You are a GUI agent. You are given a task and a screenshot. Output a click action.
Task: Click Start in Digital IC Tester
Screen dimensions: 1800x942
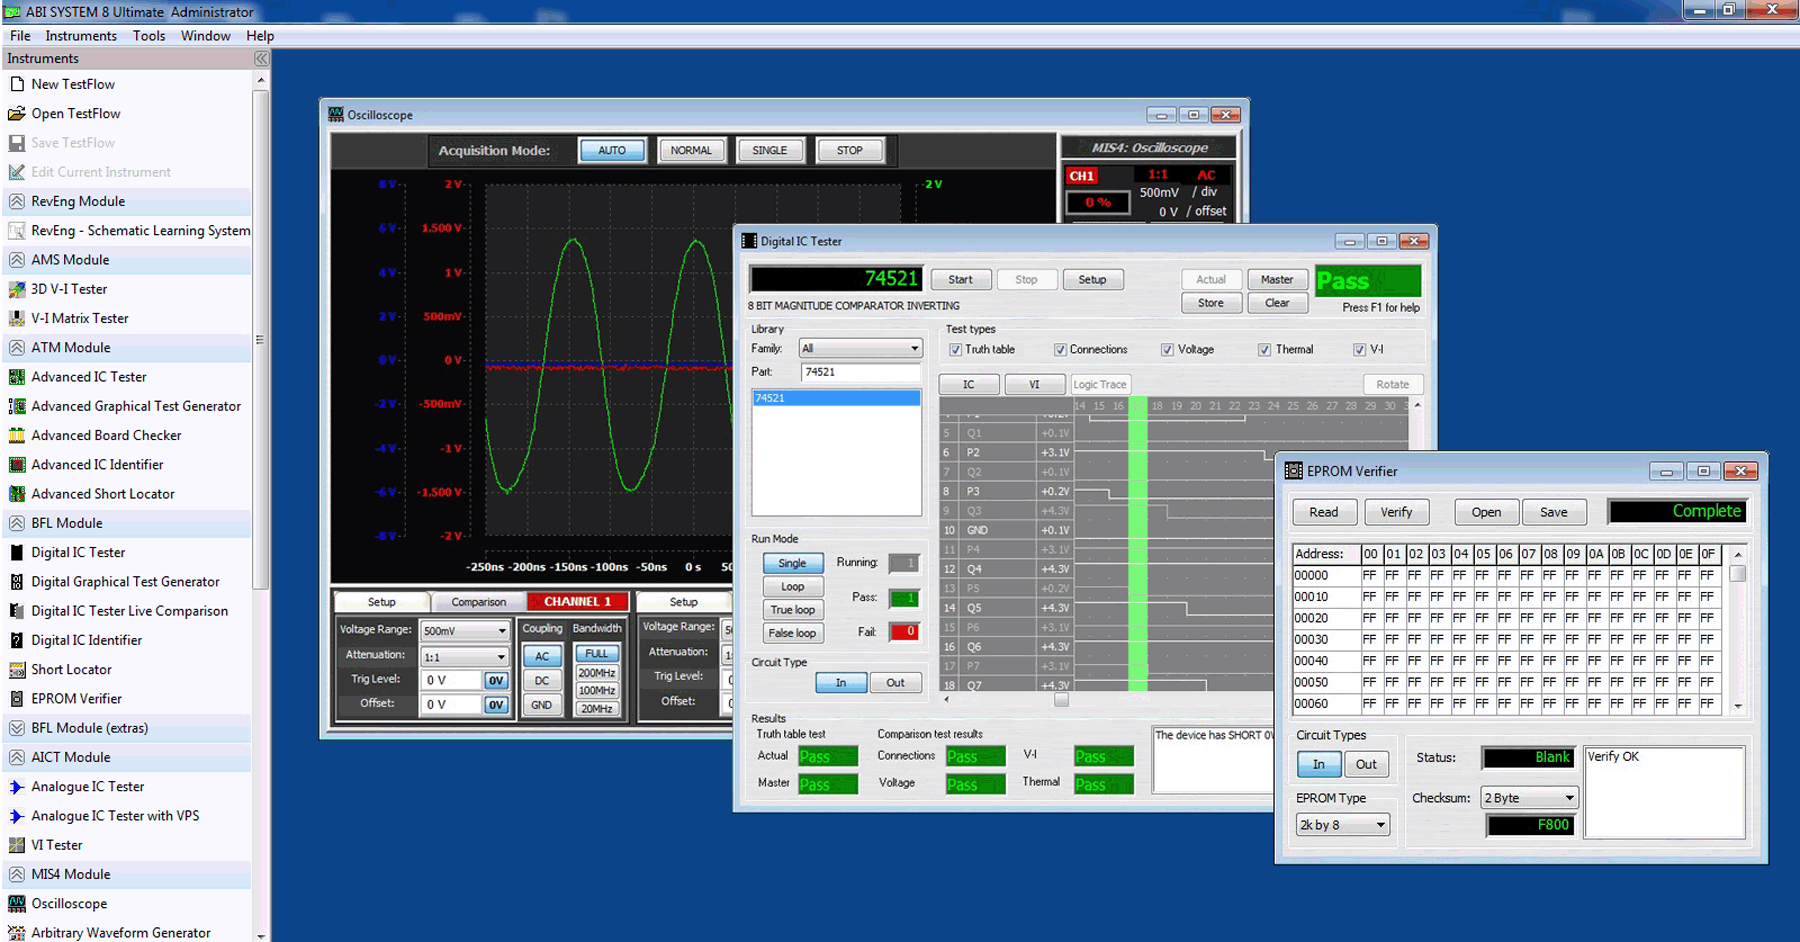click(x=961, y=280)
